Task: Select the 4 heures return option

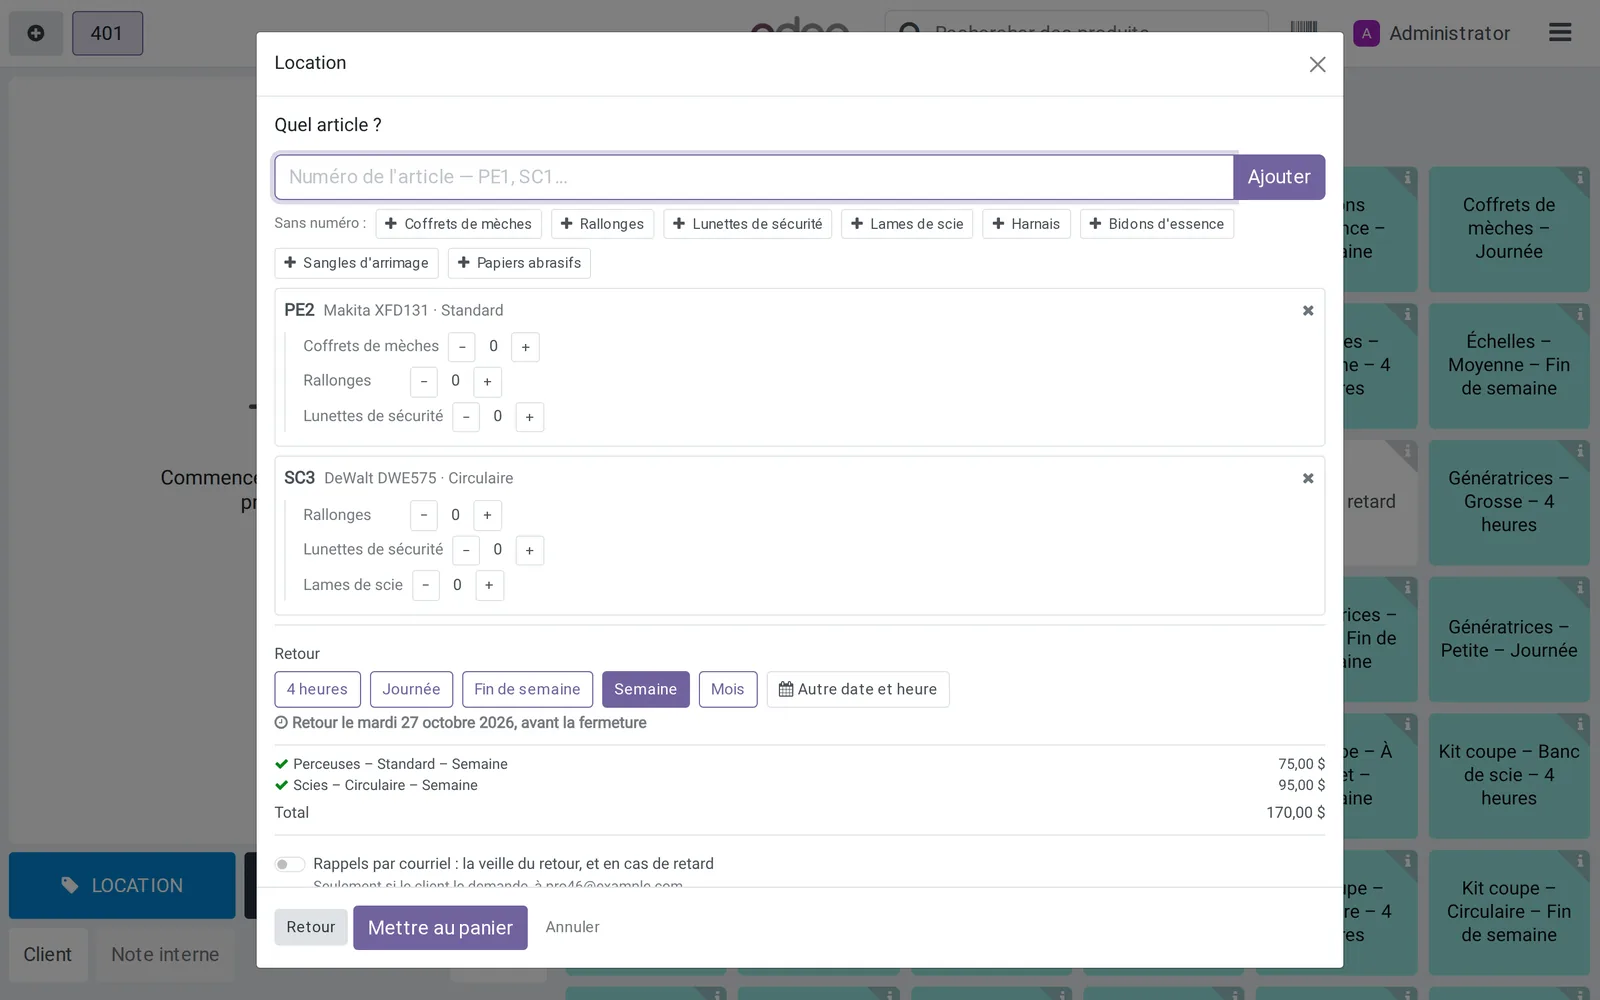Action: click(x=317, y=689)
